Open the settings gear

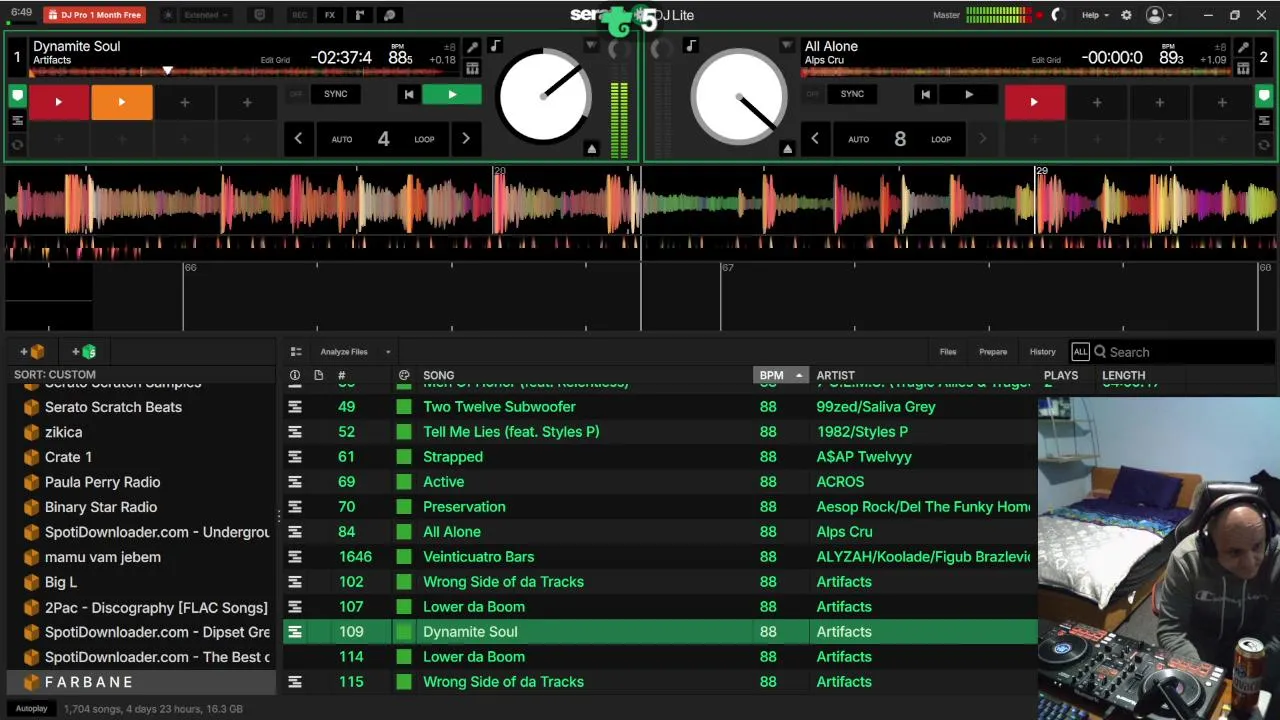(1126, 15)
